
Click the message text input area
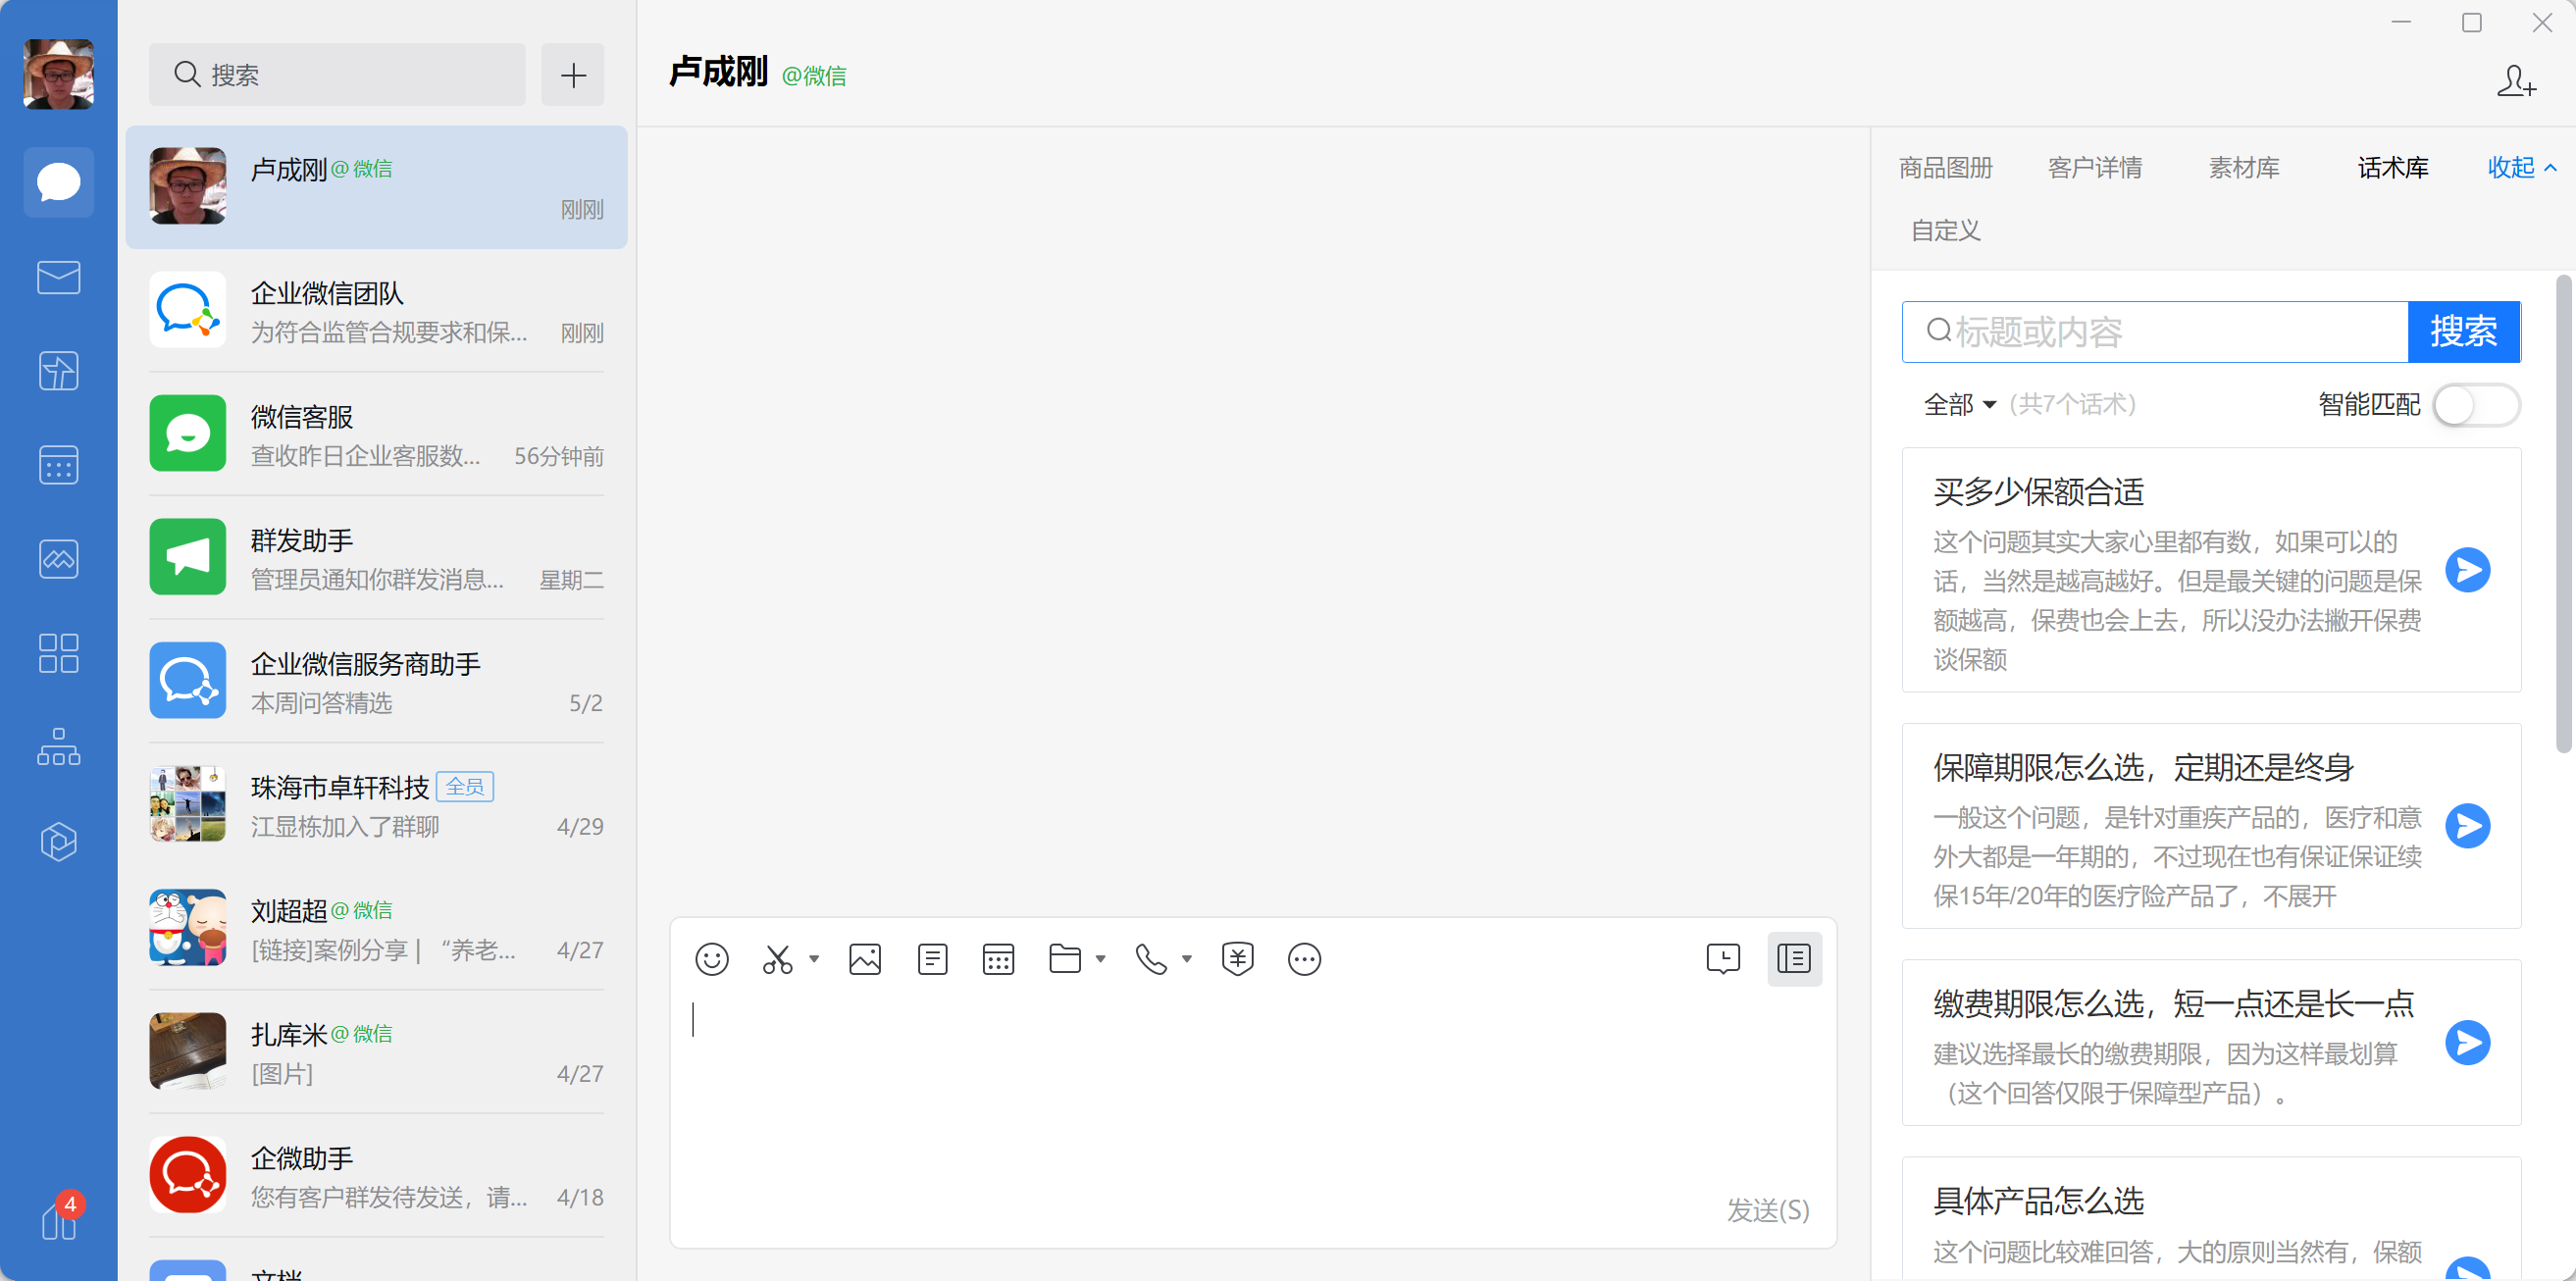point(1252,1090)
